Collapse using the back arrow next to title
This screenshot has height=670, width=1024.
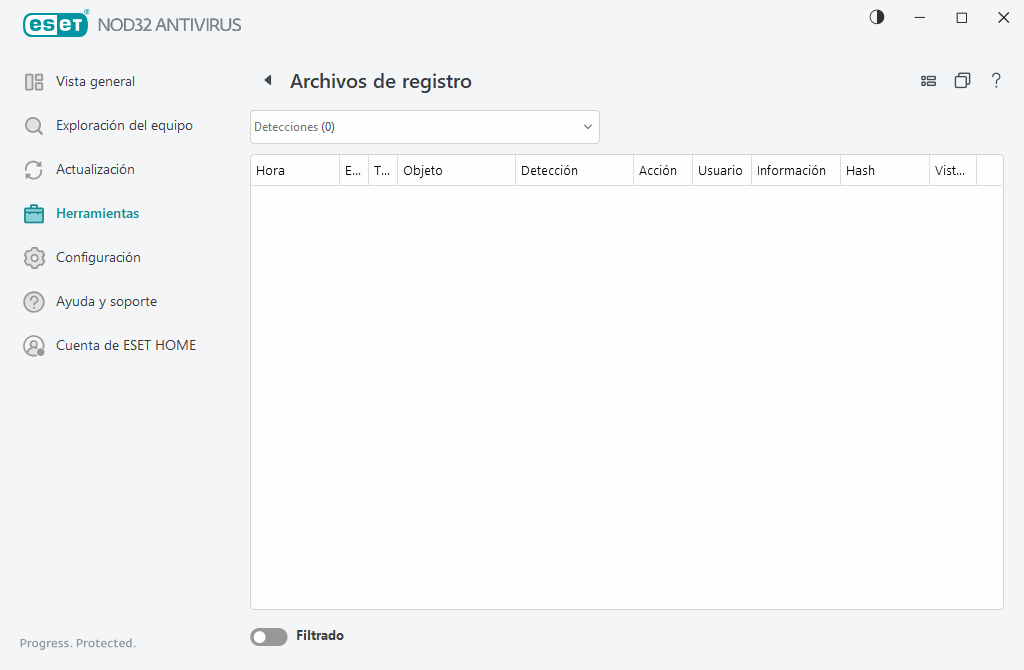[267, 80]
